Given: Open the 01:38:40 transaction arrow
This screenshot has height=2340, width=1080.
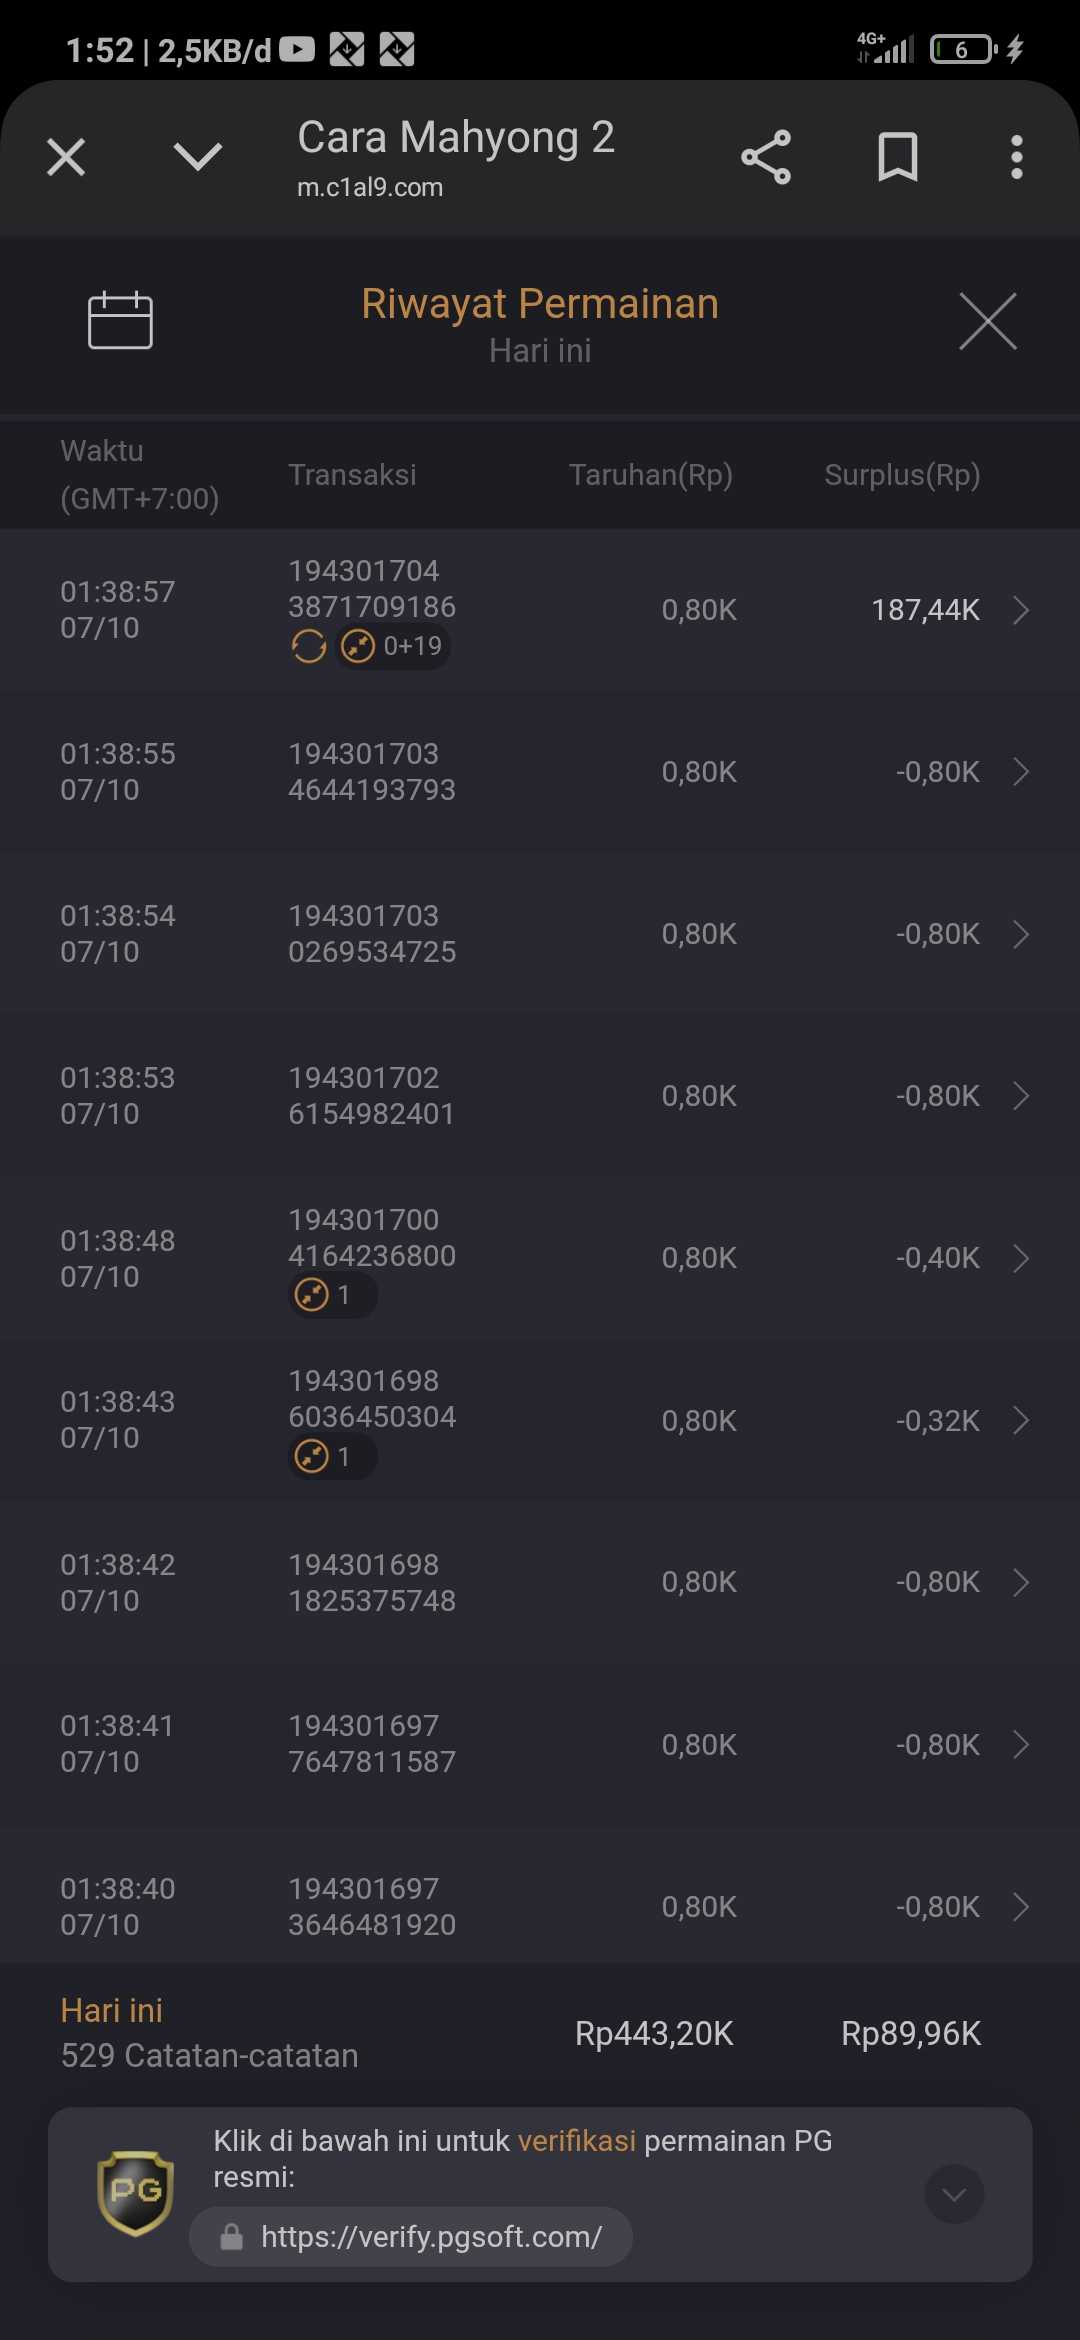Looking at the screenshot, I should point(1020,1907).
